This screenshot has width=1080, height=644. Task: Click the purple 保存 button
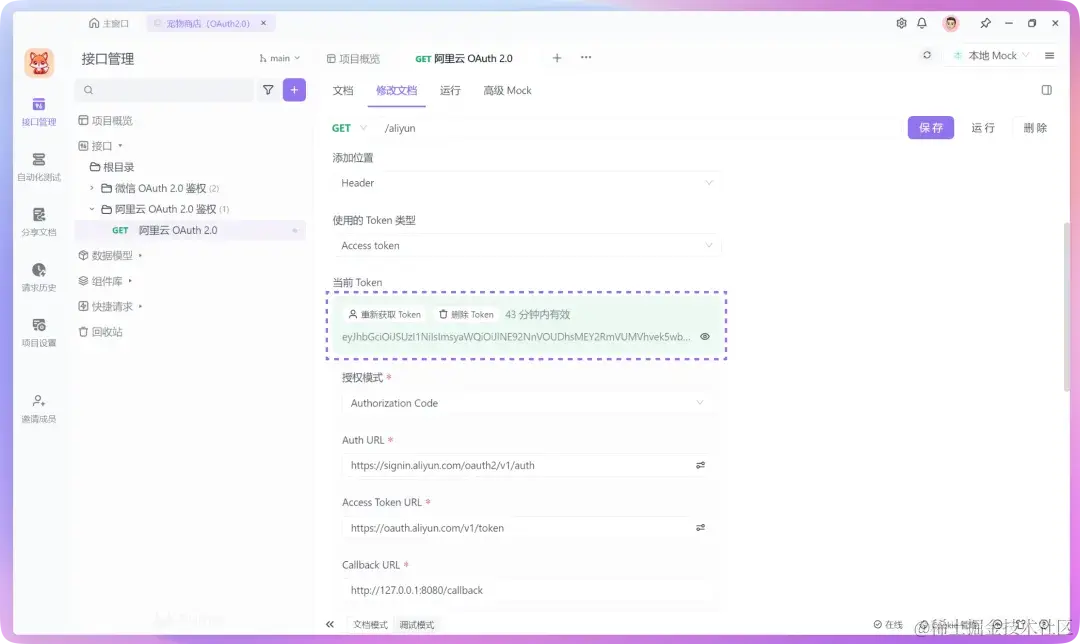pos(931,127)
